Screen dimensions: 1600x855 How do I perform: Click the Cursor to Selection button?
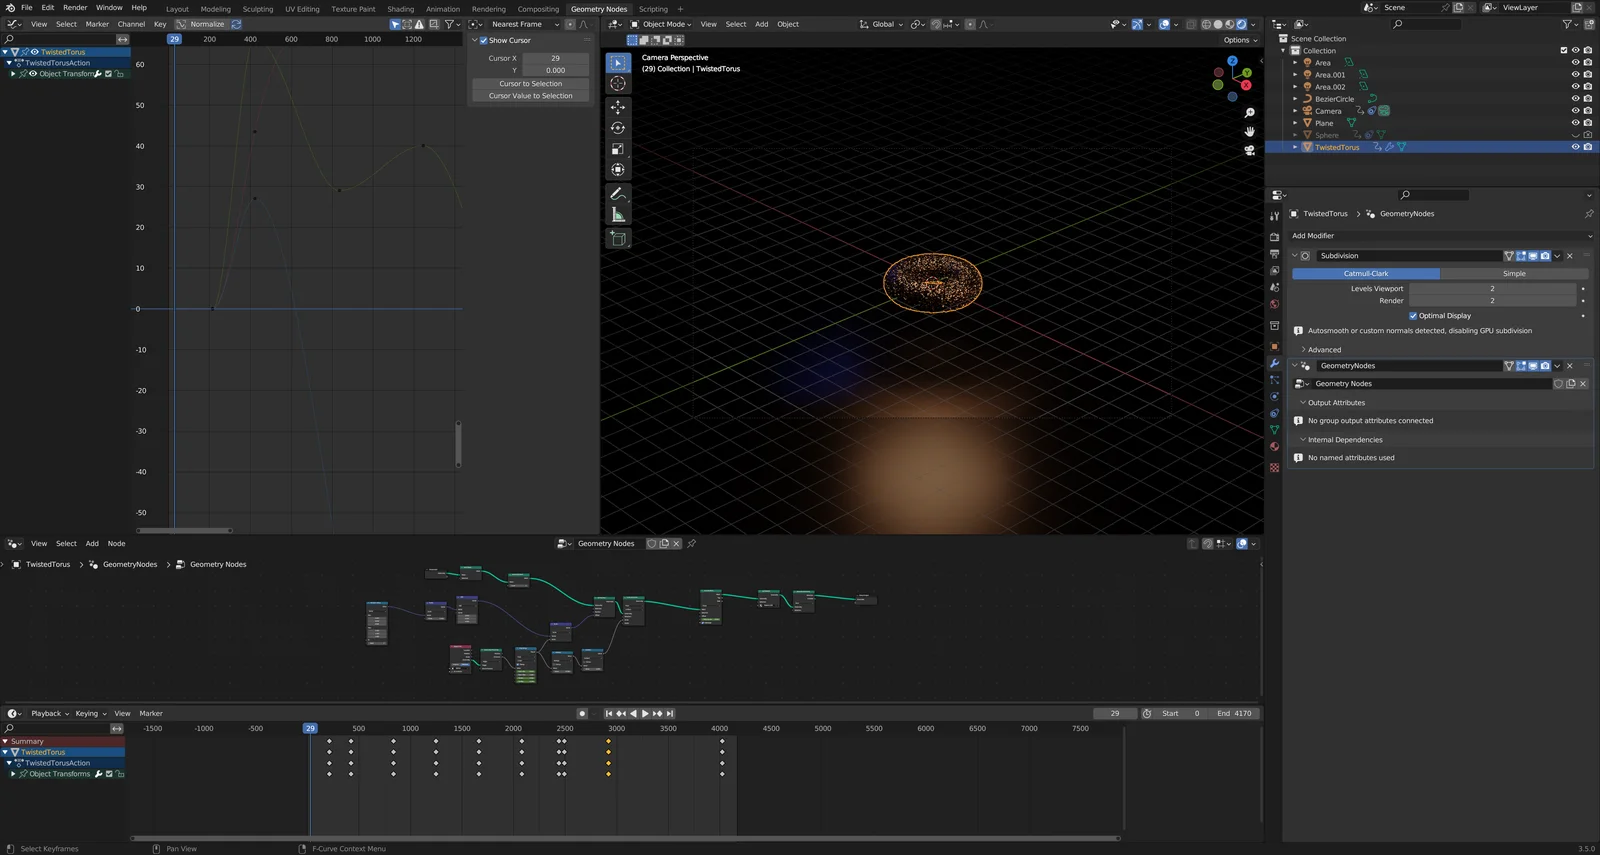click(530, 84)
